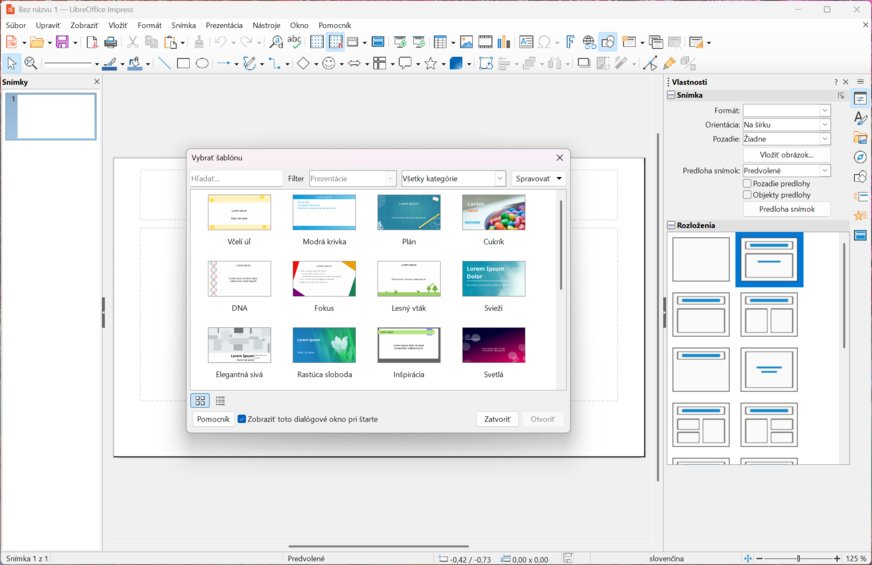Open the Súbor menu
Image resolution: width=872 pixels, height=565 pixels.
click(16, 25)
